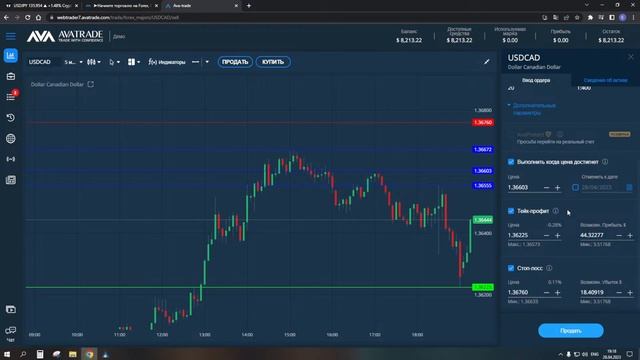Edit the order price field 1.36603
Screen dimensions: 640x360
524,187
